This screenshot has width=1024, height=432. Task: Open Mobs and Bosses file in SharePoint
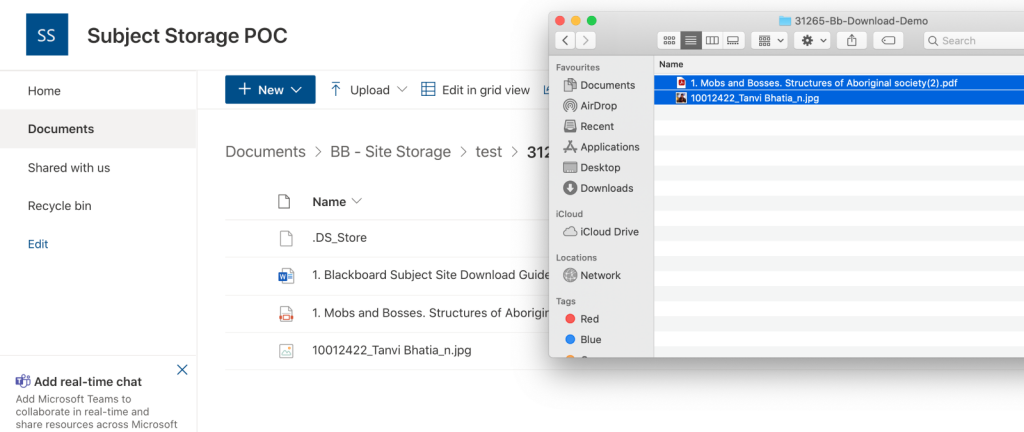430,313
